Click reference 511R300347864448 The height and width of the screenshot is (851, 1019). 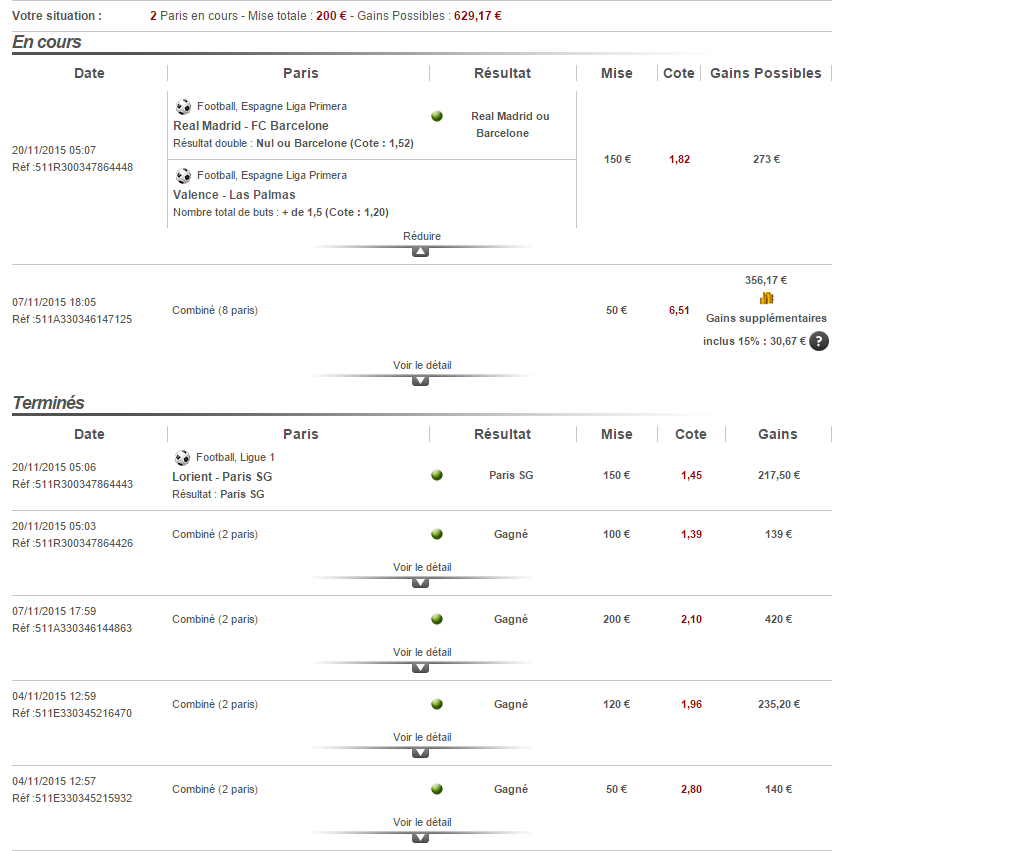pyautogui.click(x=84, y=167)
